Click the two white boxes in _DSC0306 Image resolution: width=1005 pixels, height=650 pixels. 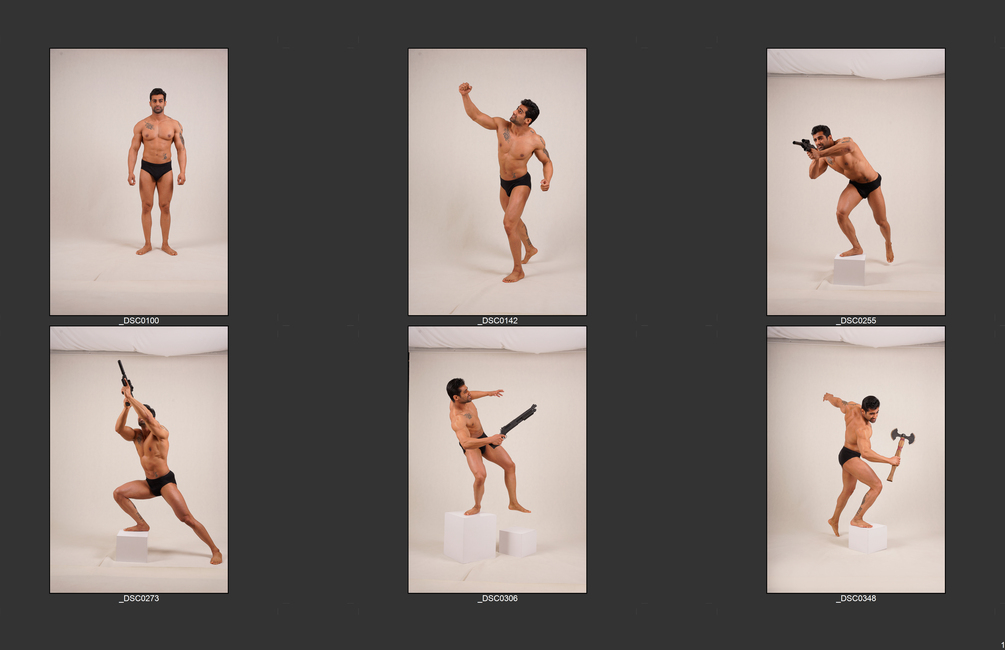pyautogui.click(x=490, y=537)
